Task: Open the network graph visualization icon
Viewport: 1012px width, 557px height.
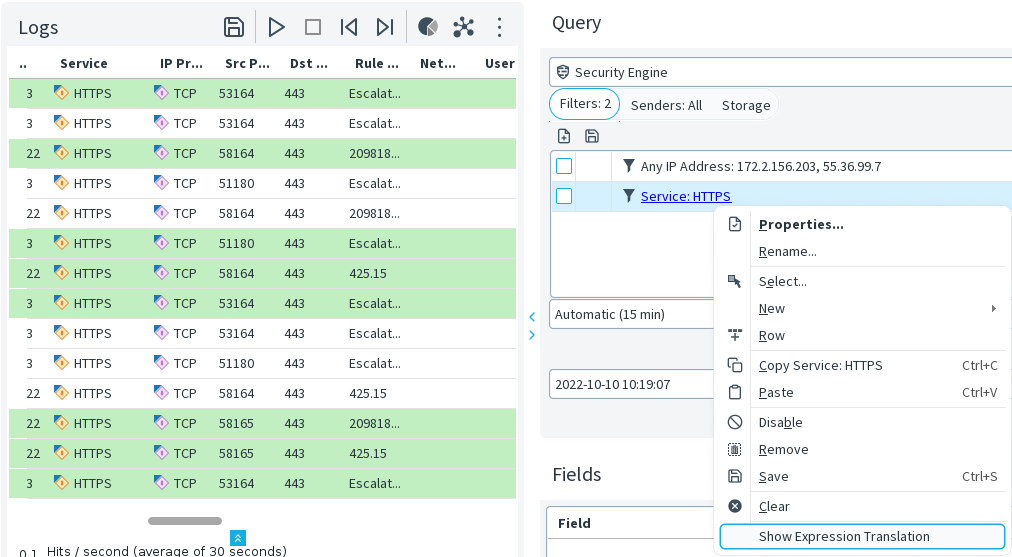Action: pyautogui.click(x=463, y=27)
